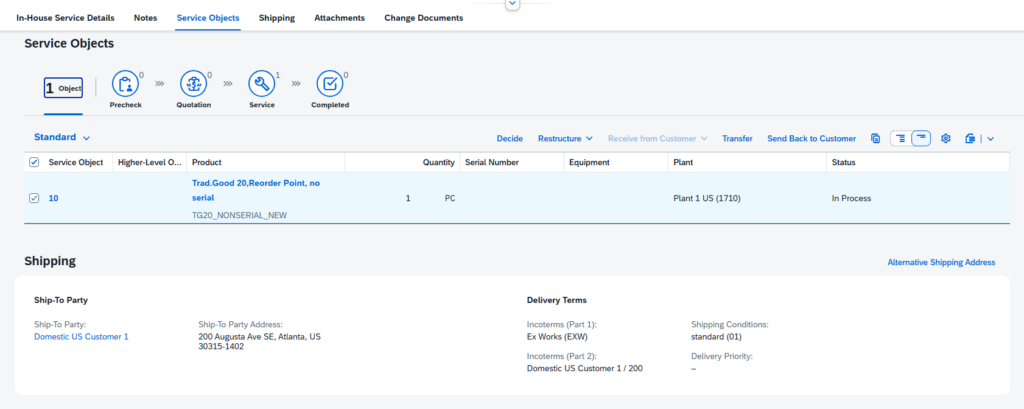Click the Send Back to Customer button
Image resolution: width=1024 pixels, height=409 pixels.
coord(811,138)
